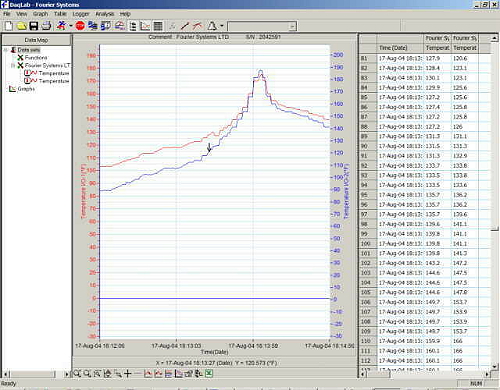
Task: Click first Temperat column header in table
Action: 437,48
